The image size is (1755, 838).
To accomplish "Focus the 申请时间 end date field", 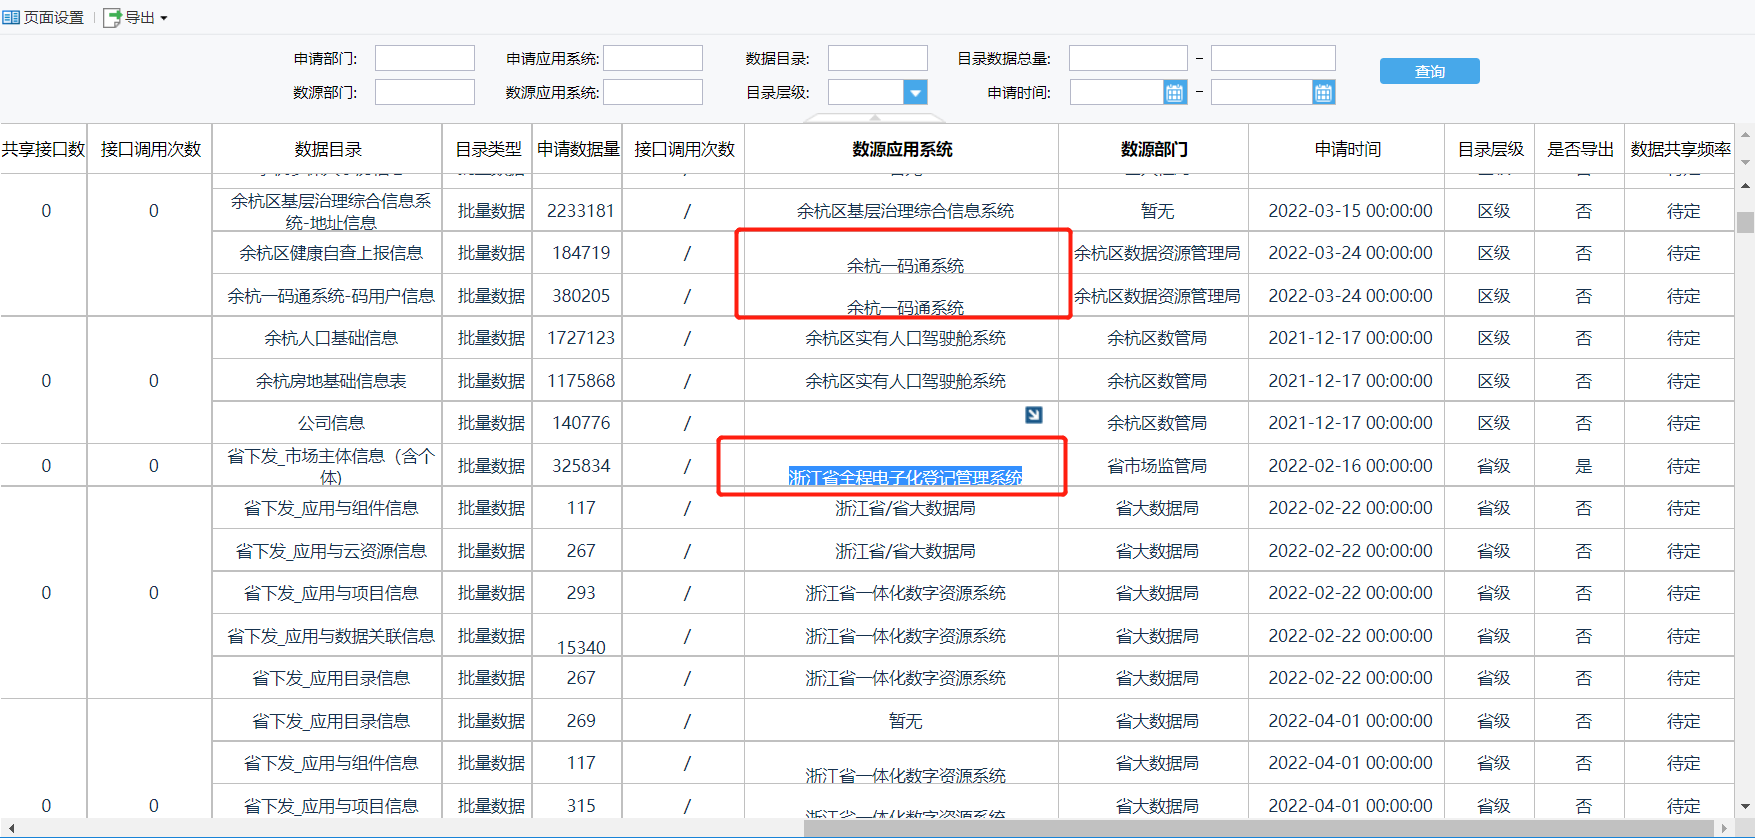I will (1262, 92).
